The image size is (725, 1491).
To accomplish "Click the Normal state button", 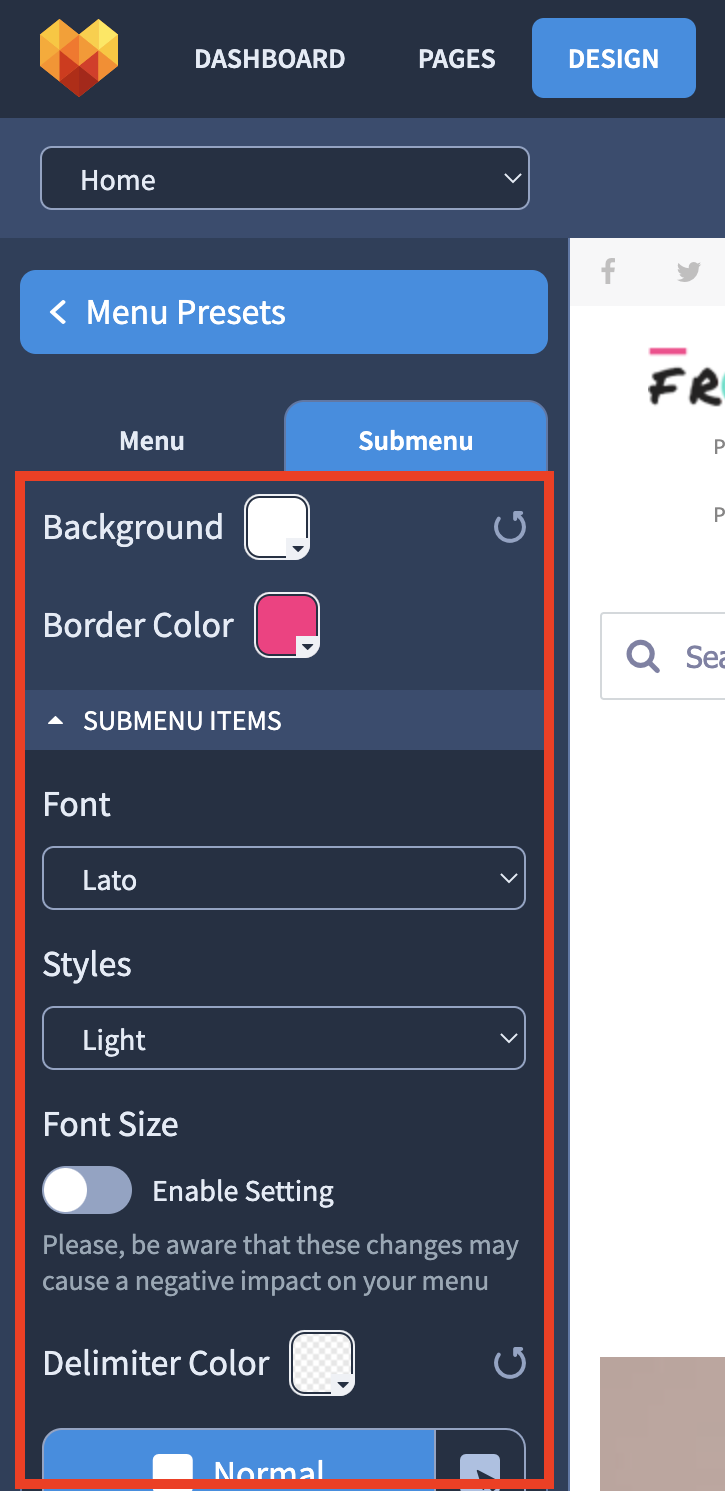I will click(239, 1466).
